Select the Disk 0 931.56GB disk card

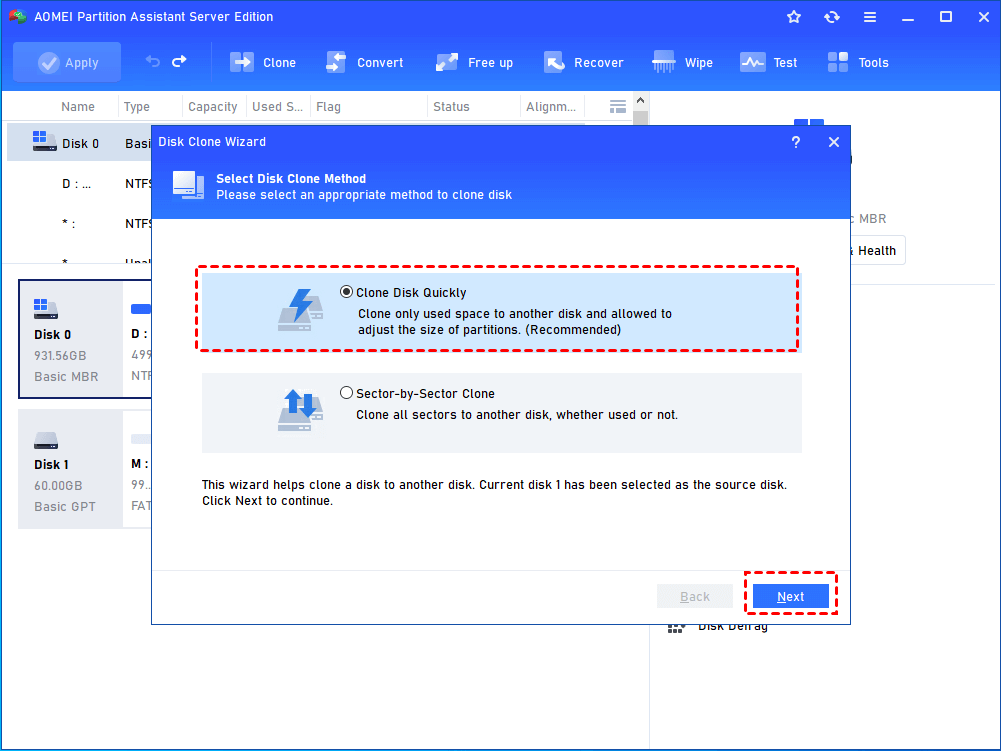71,339
